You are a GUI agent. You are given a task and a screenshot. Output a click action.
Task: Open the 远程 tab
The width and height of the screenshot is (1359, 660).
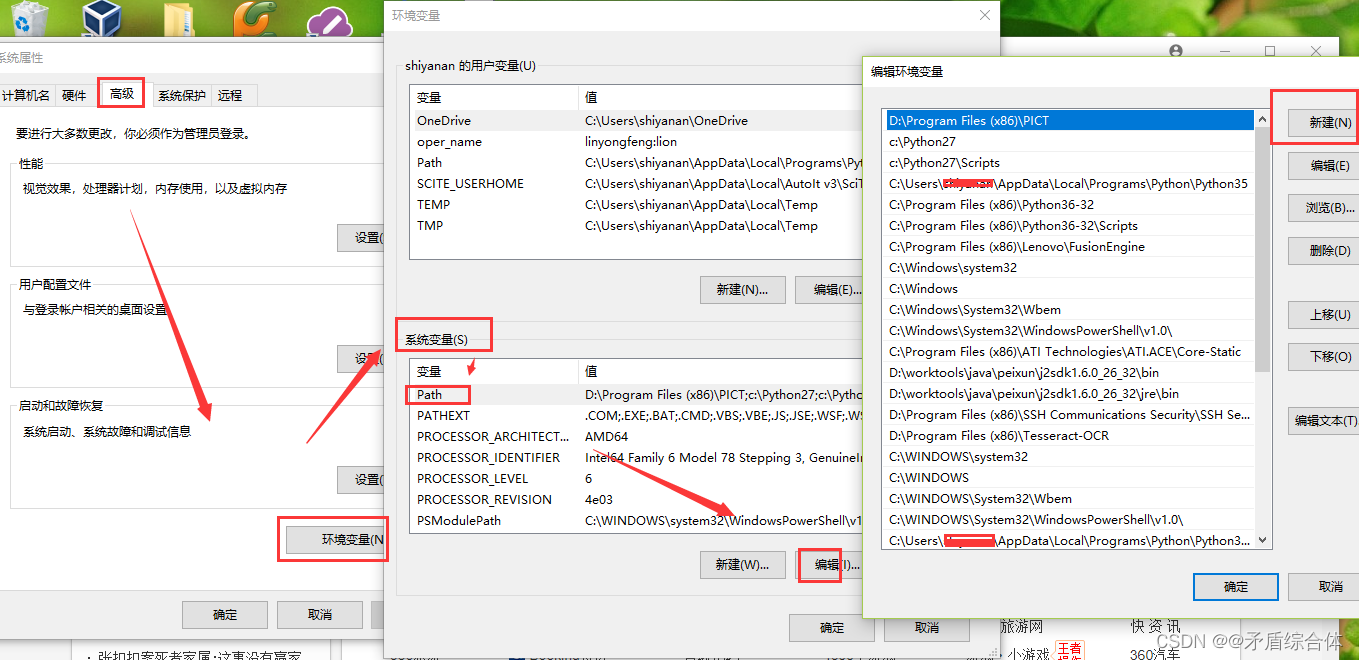click(x=230, y=95)
